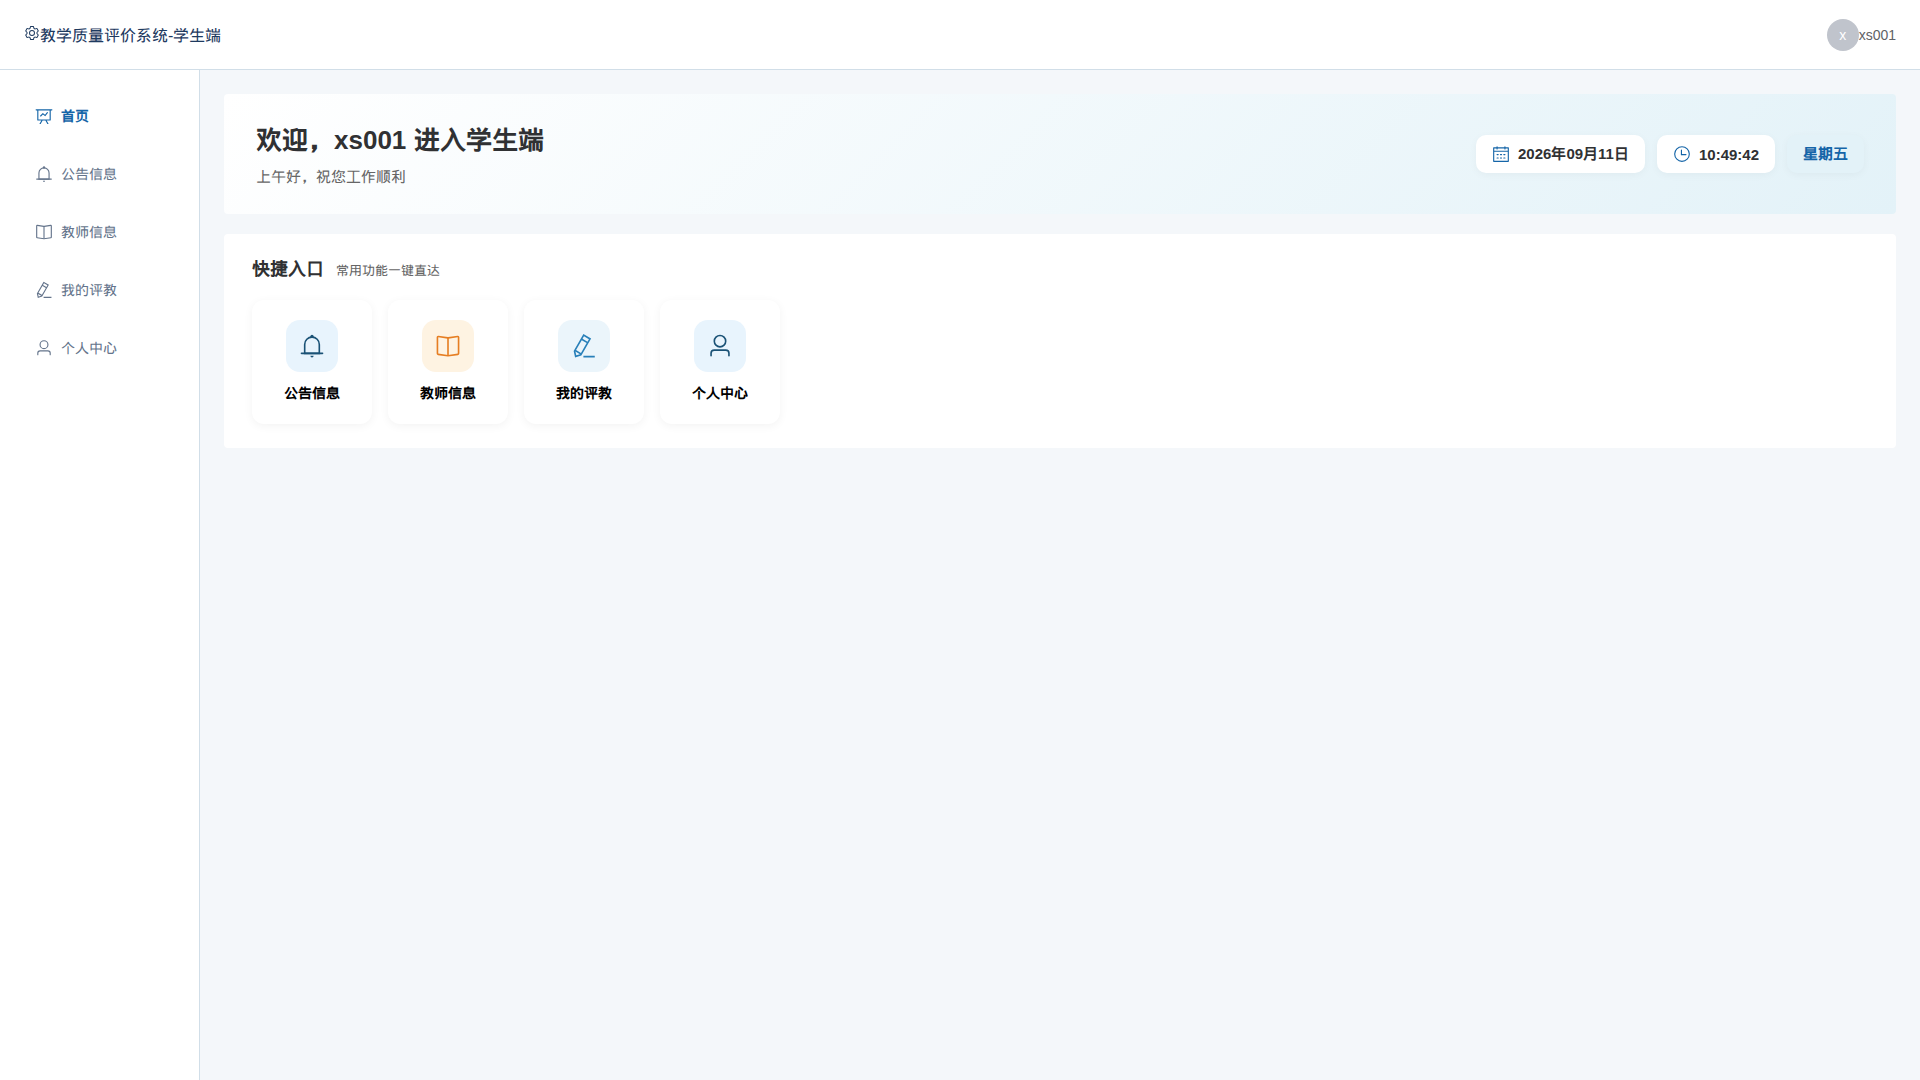Click the calendar icon beside the date
The image size is (1920, 1080).
(x=1501, y=154)
